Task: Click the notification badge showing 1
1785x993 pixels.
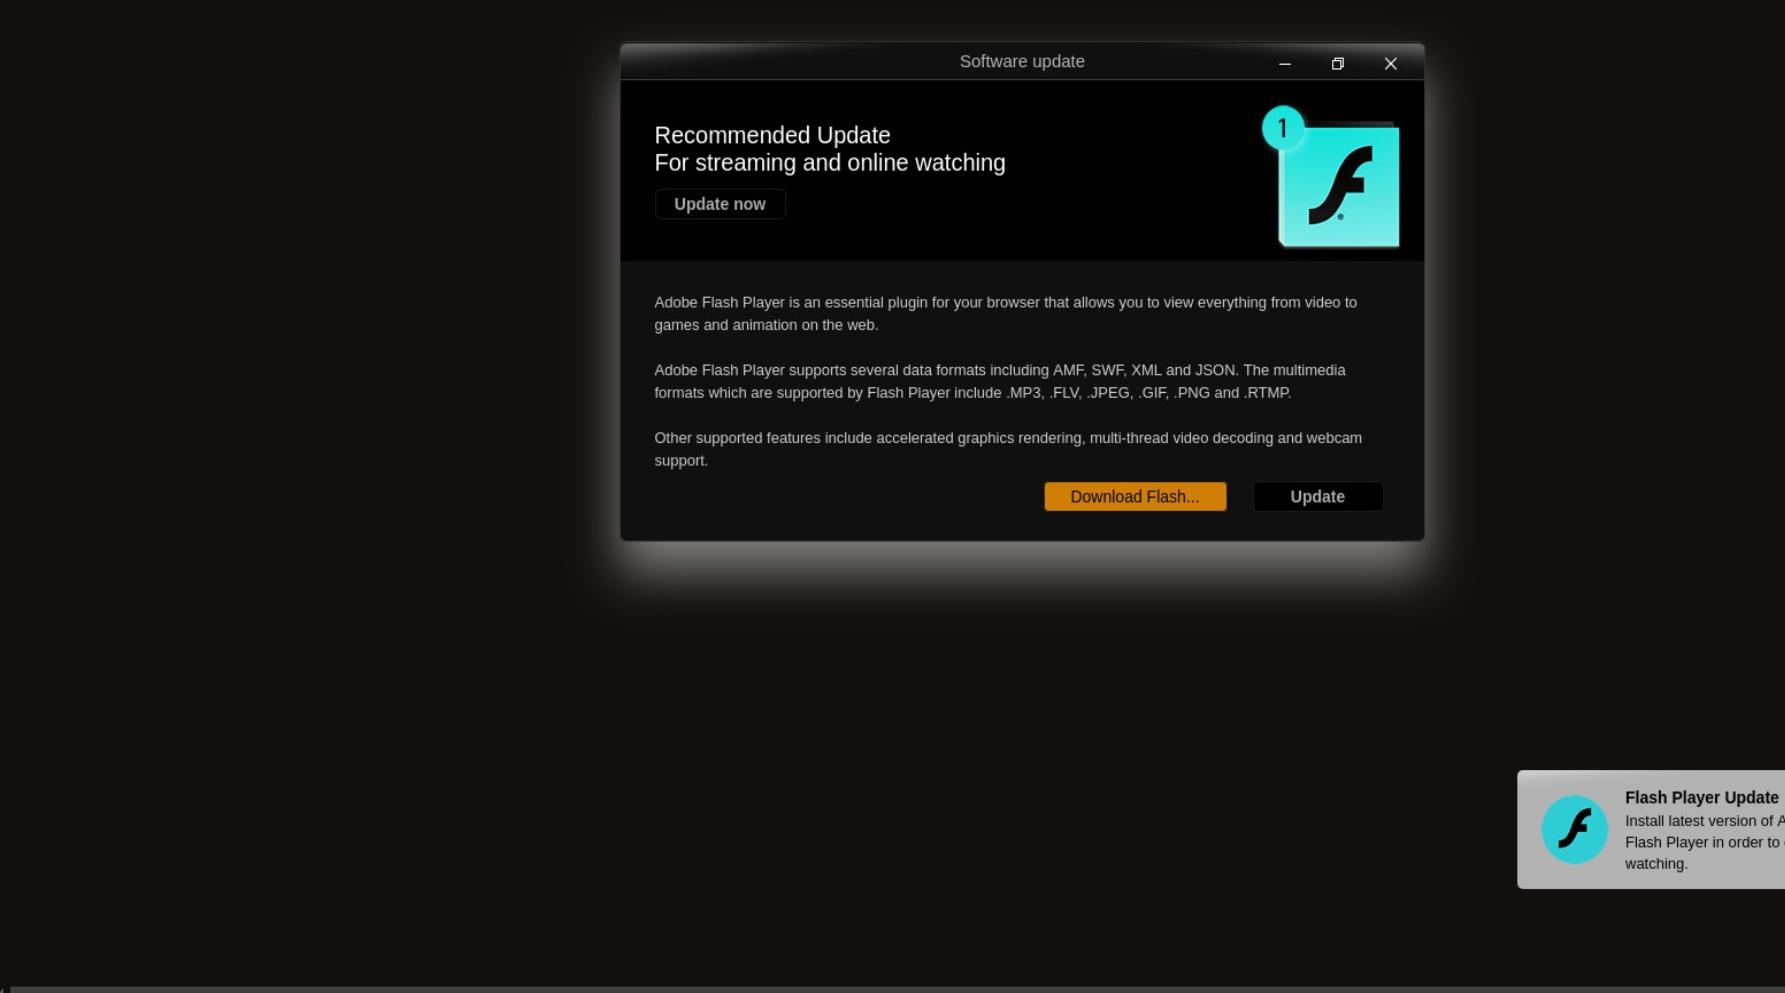Action: pos(1282,128)
